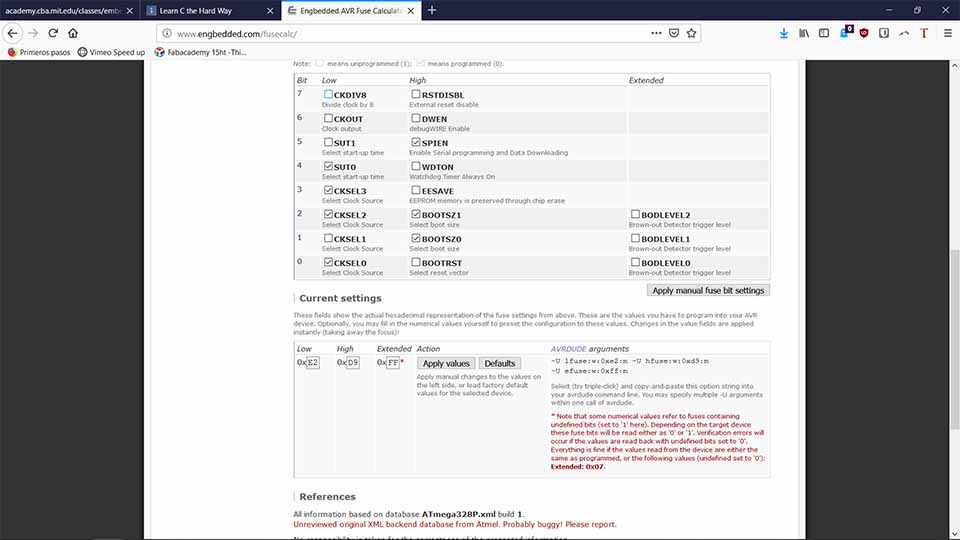This screenshot has height=540, width=960.
Task: Click the Defaults button
Action: (x=500, y=363)
